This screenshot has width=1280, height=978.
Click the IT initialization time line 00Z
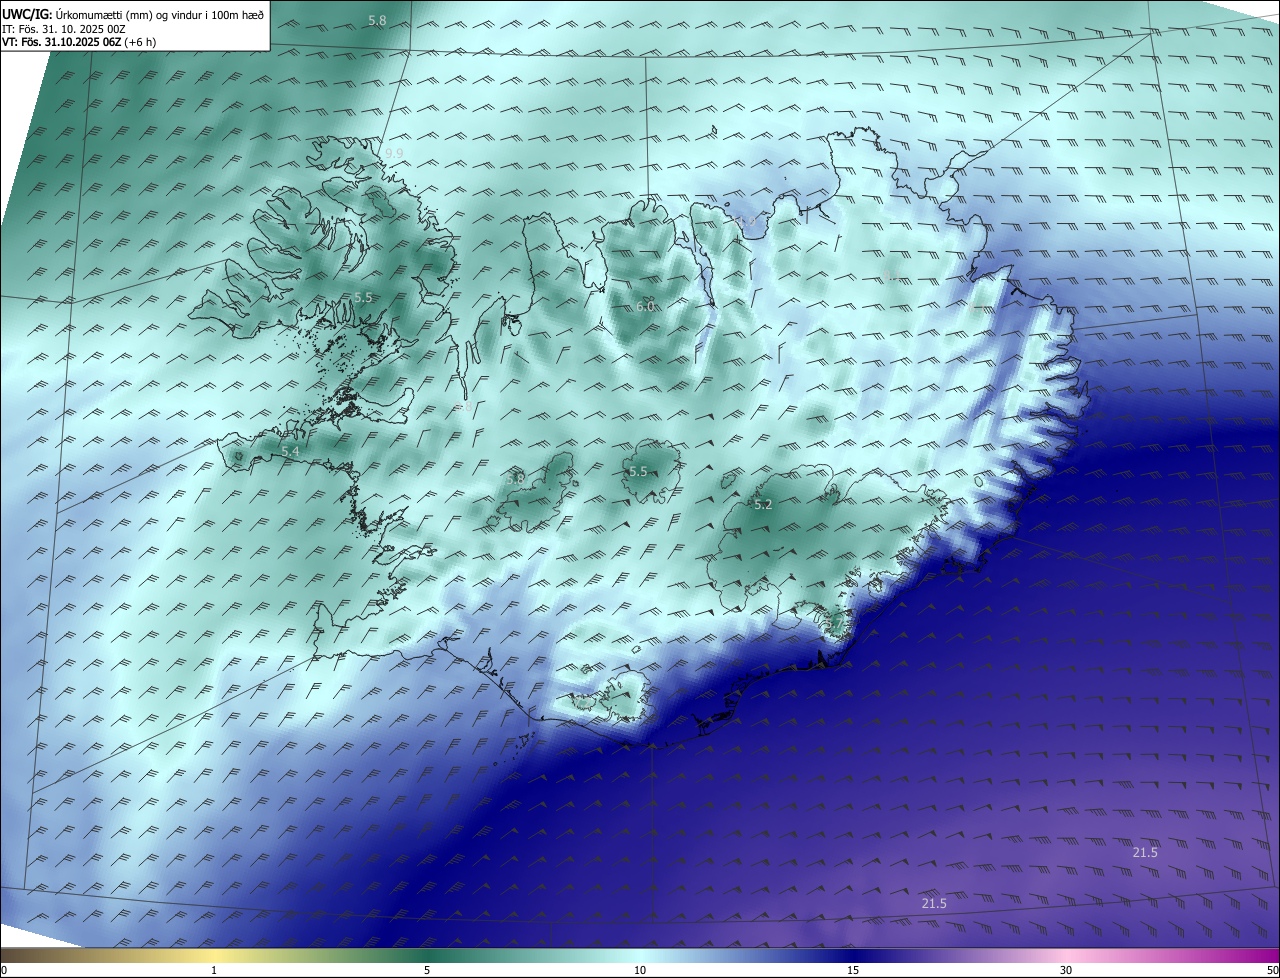coord(63,29)
